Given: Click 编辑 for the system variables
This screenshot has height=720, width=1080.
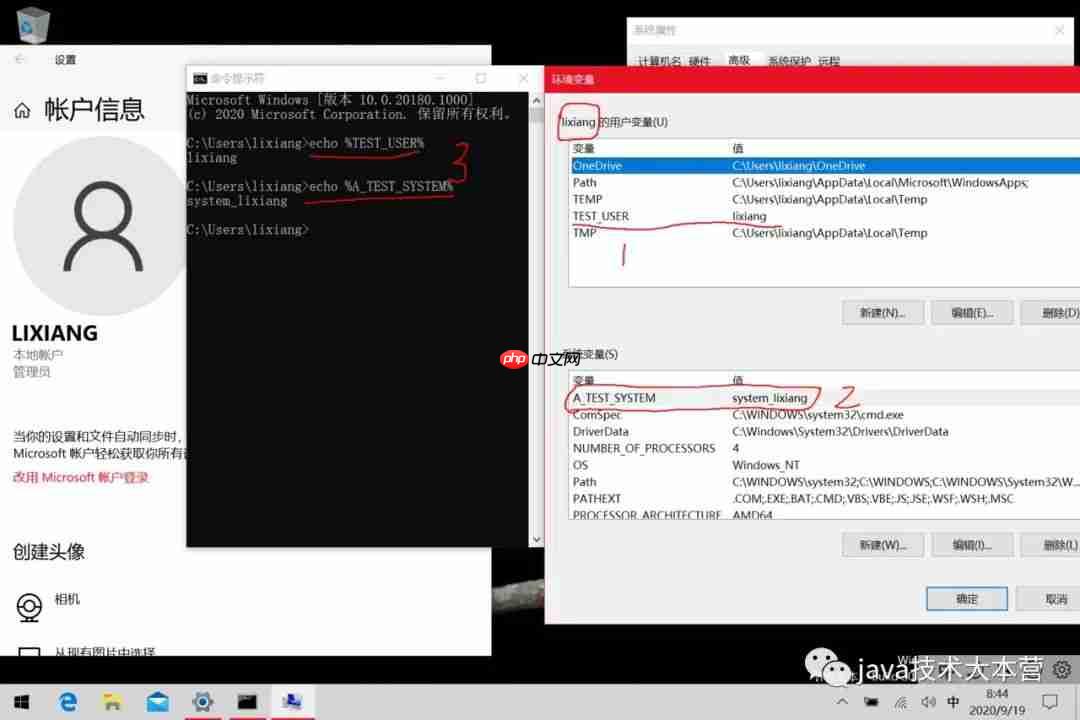Looking at the screenshot, I should point(972,544).
